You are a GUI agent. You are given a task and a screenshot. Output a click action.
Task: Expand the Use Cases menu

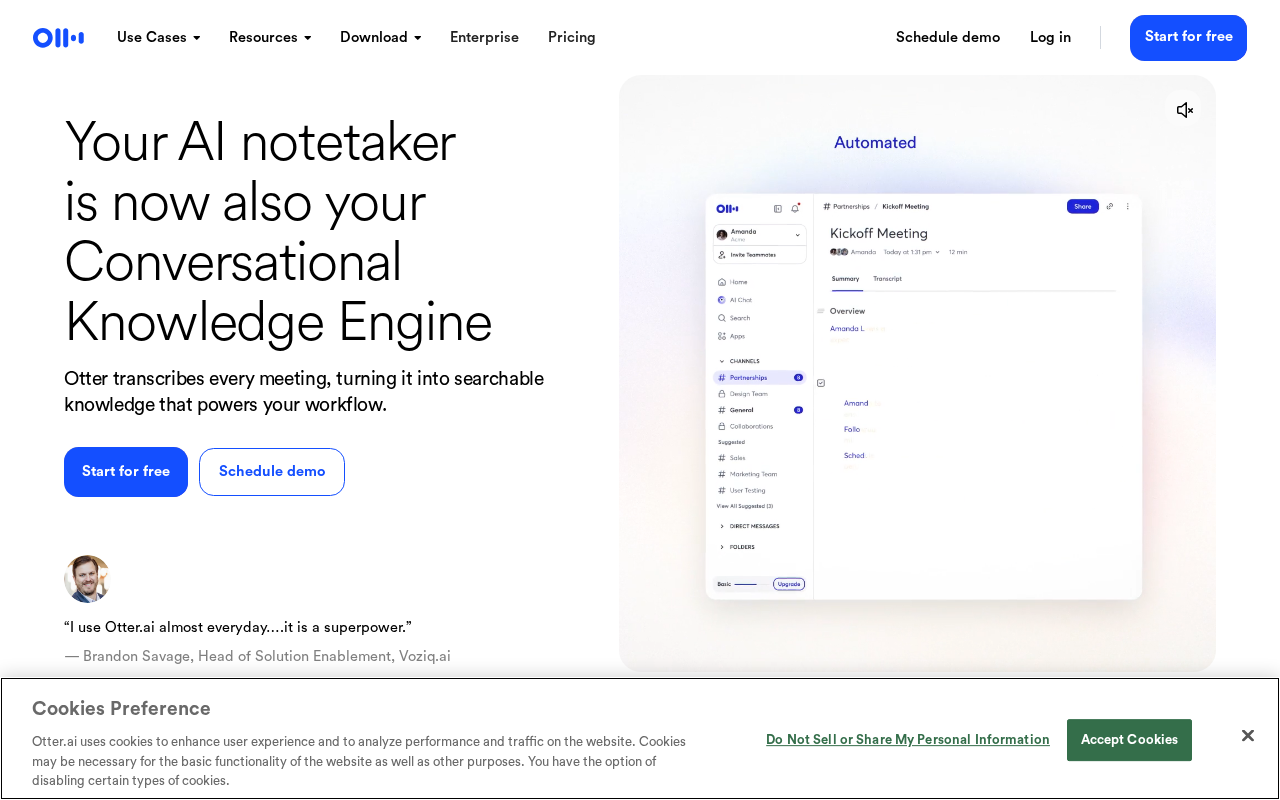(159, 38)
